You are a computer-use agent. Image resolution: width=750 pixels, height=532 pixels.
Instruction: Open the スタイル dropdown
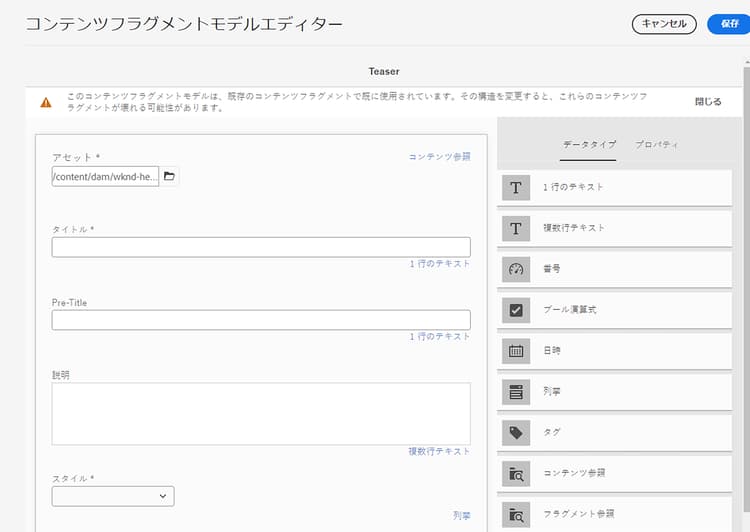(x=113, y=496)
